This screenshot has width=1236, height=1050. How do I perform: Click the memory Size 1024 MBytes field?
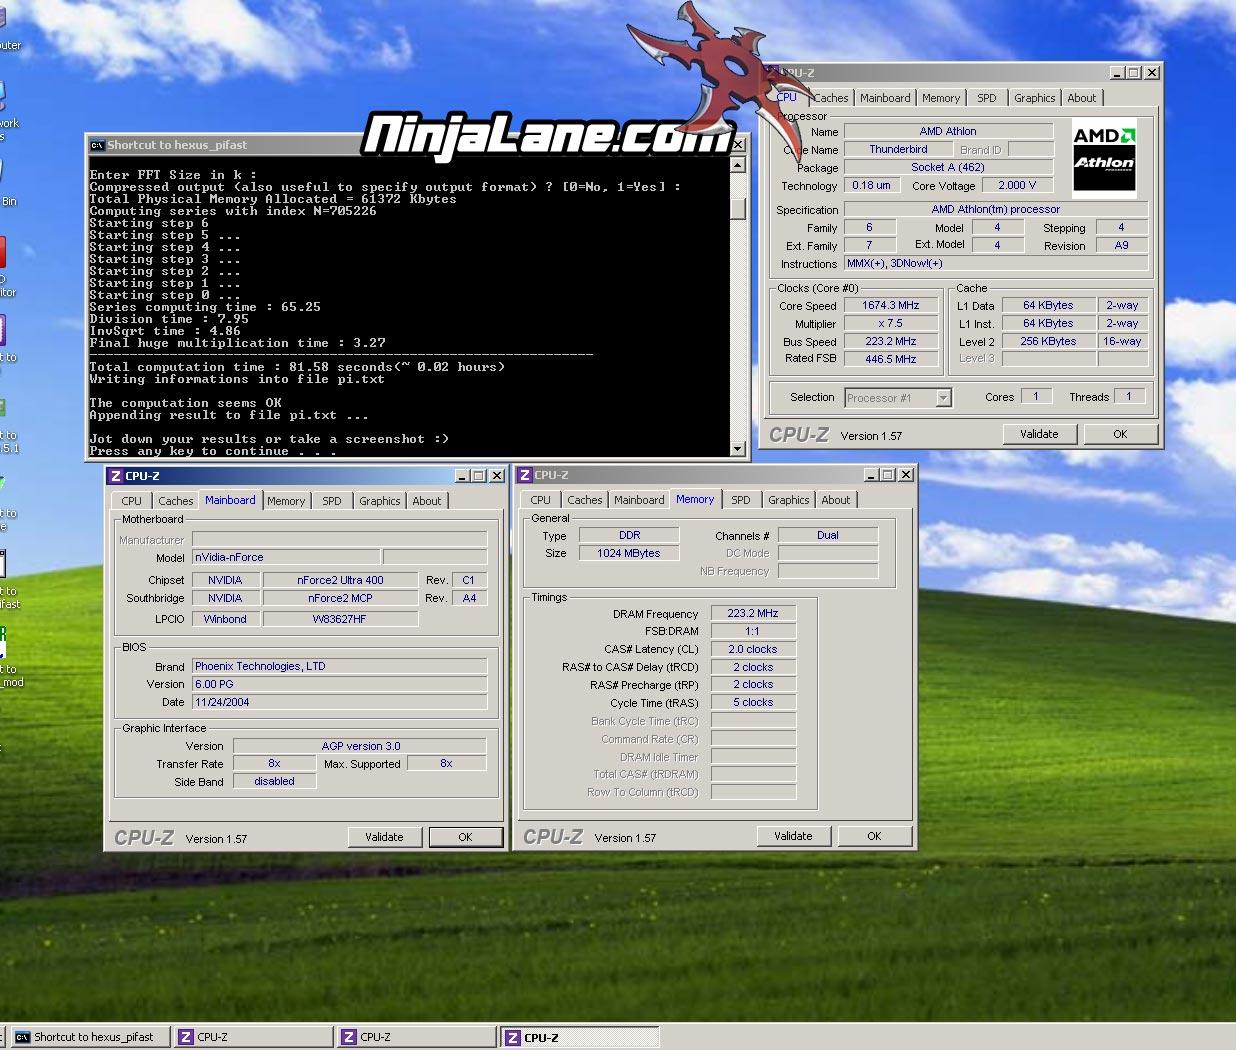(x=629, y=553)
